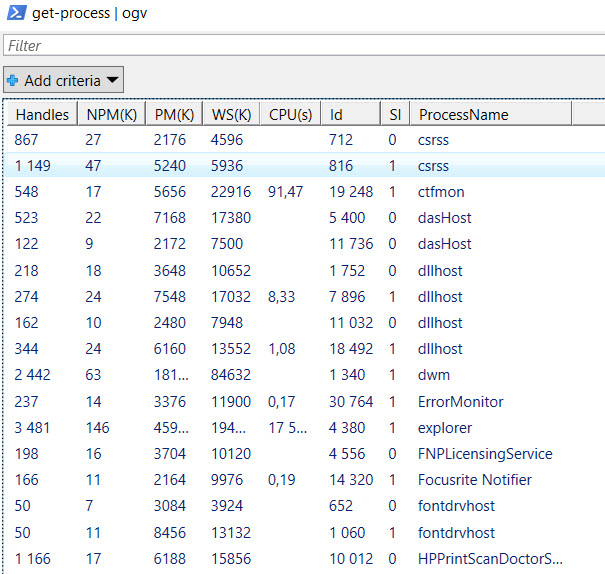Sort by the Id column header

click(x=350, y=115)
